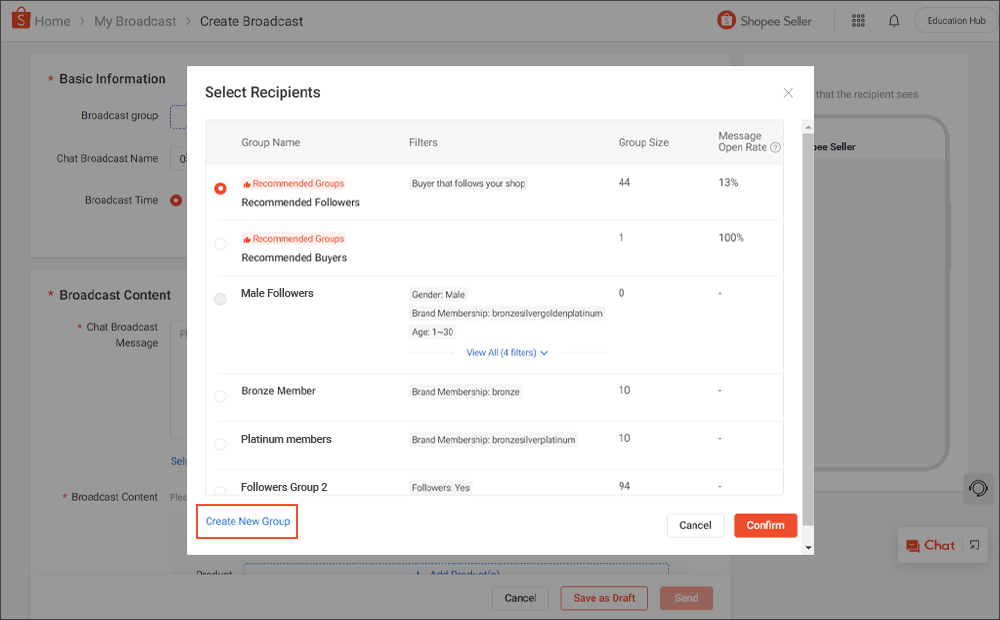Open My Broadcast from the breadcrumb
This screenshot has width=1000, height=620.
point(135,20)
